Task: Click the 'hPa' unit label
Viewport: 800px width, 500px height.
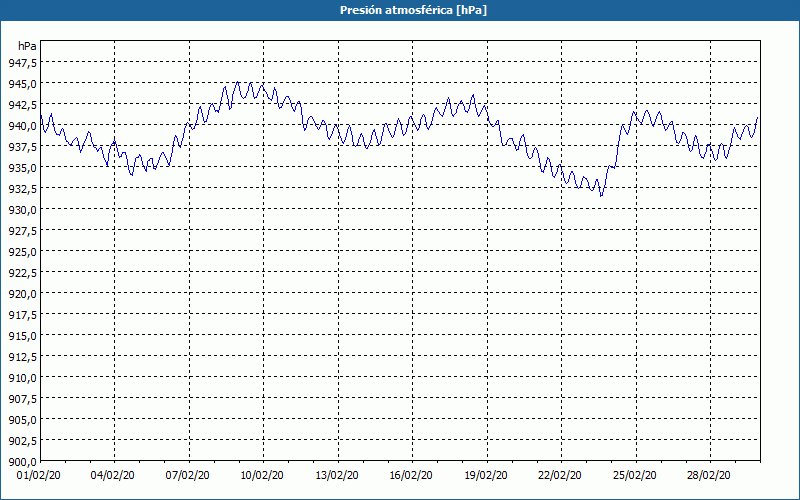Action: 27,46
